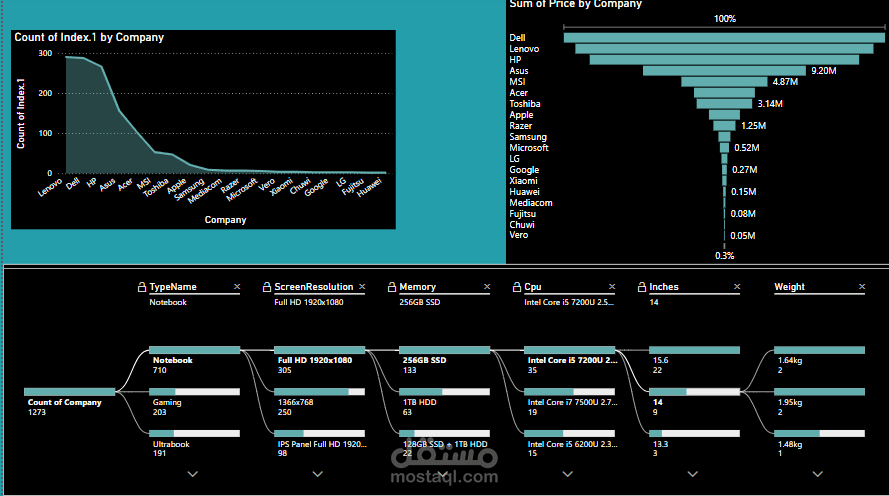Expand more values under Cpu column

pos(568,474)
